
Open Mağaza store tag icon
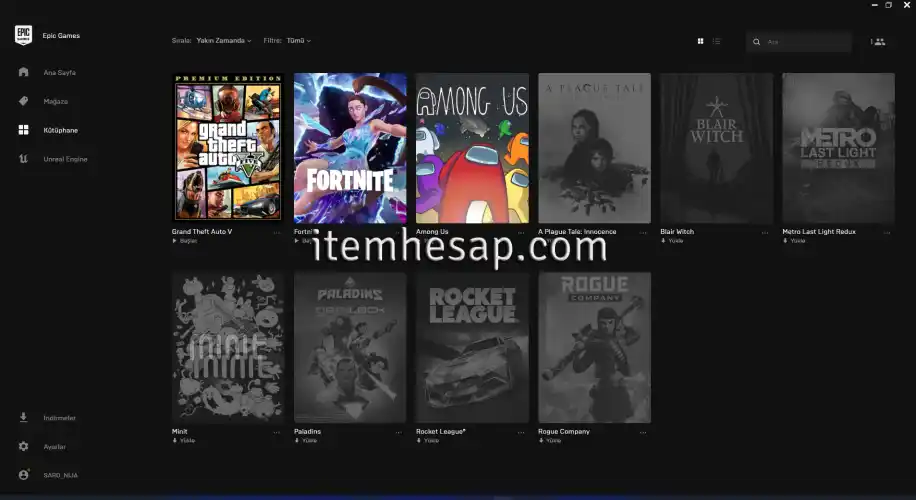pyautogui.click(x=23, y=101)
